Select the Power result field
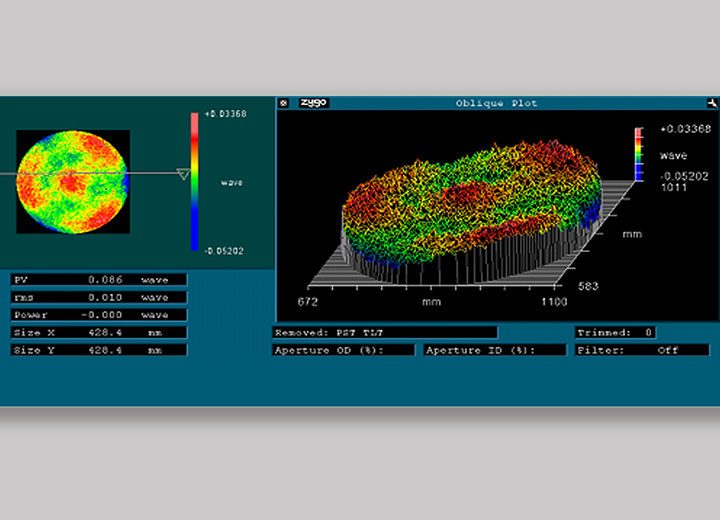Viewport: 720px width, 520px height. click(99, 314)
